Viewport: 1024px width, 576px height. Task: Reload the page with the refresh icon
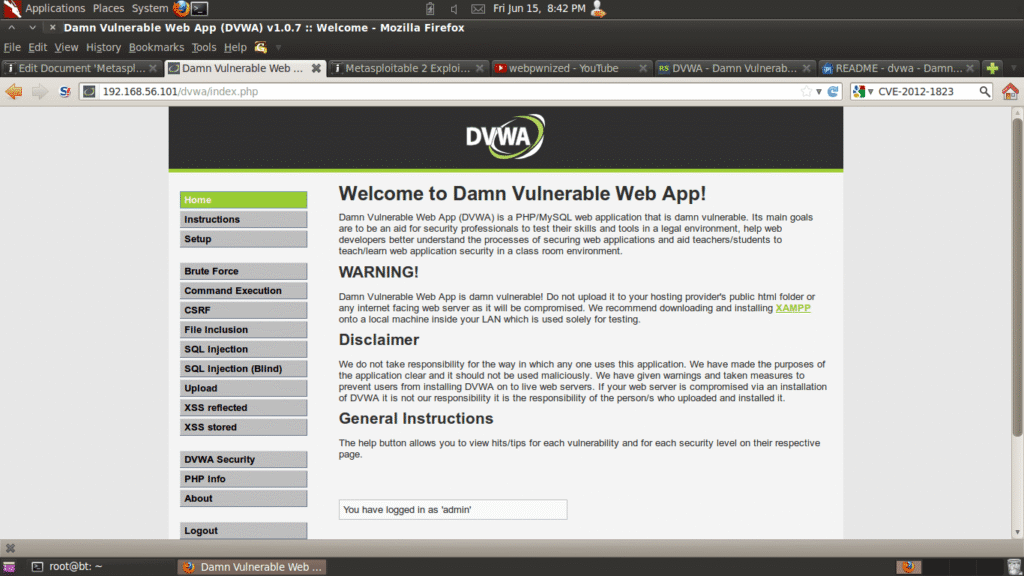point(833,91)
